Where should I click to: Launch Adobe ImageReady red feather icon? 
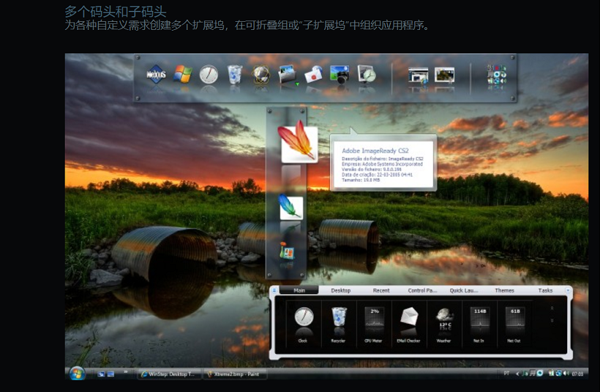pos(298,142)
